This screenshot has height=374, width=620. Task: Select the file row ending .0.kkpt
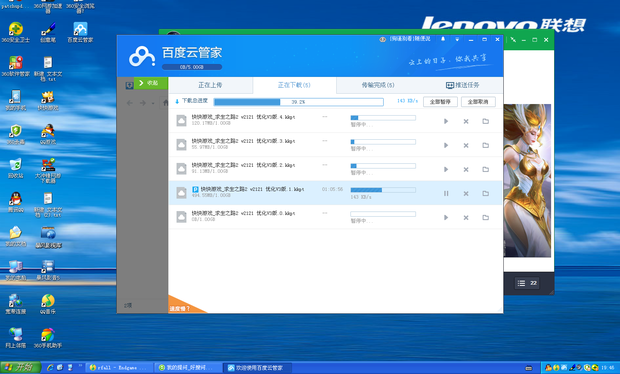[335, 217]
